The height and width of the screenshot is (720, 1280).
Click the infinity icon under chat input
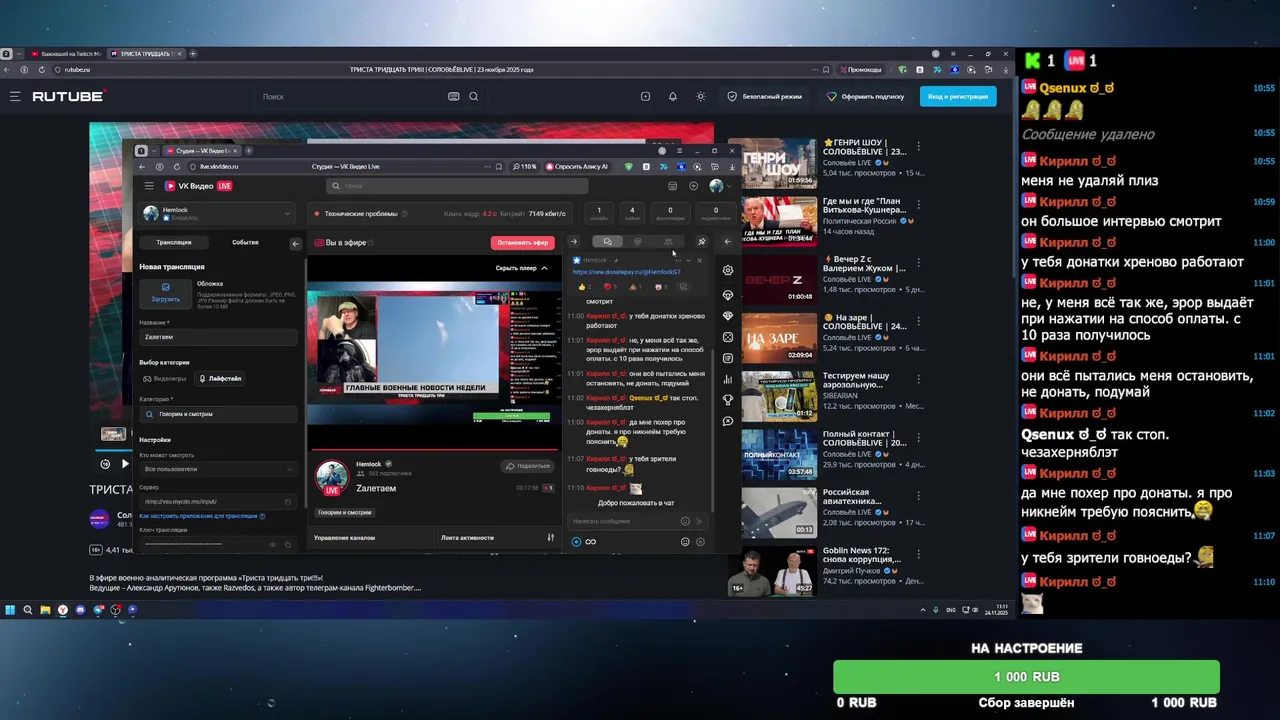(x=591, y=542)
